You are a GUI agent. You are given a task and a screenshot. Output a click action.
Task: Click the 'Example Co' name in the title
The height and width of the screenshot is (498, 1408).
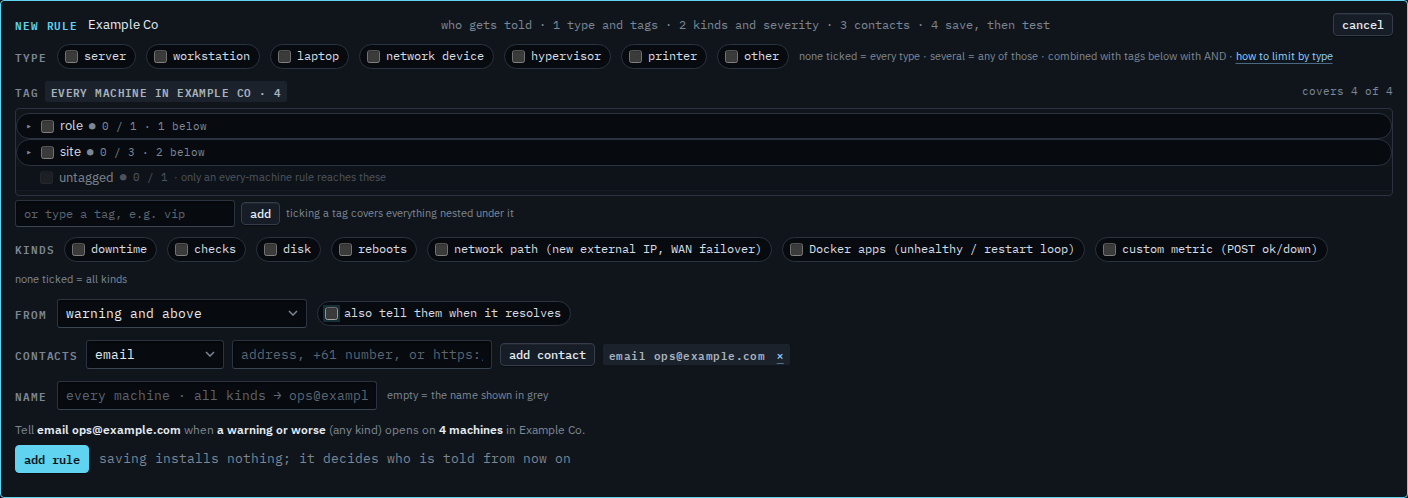pyautogui.click(x=123, y=25)
